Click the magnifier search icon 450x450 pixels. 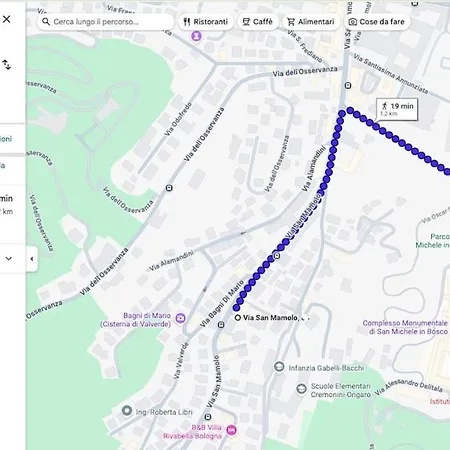(46, 22)
